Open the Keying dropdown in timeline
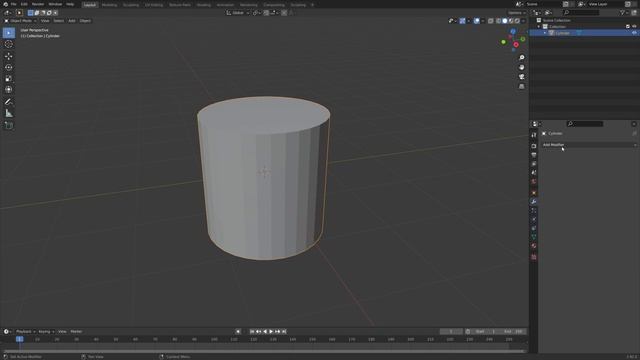The width and height of the screenshot is (640, 360). pos(46,332)
